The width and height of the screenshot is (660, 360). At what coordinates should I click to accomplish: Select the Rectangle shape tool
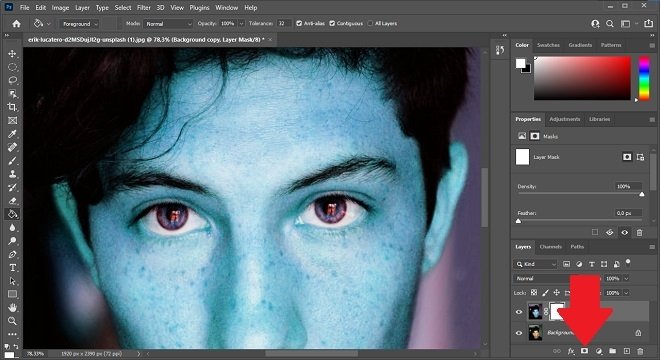click(x=12, y=294)
